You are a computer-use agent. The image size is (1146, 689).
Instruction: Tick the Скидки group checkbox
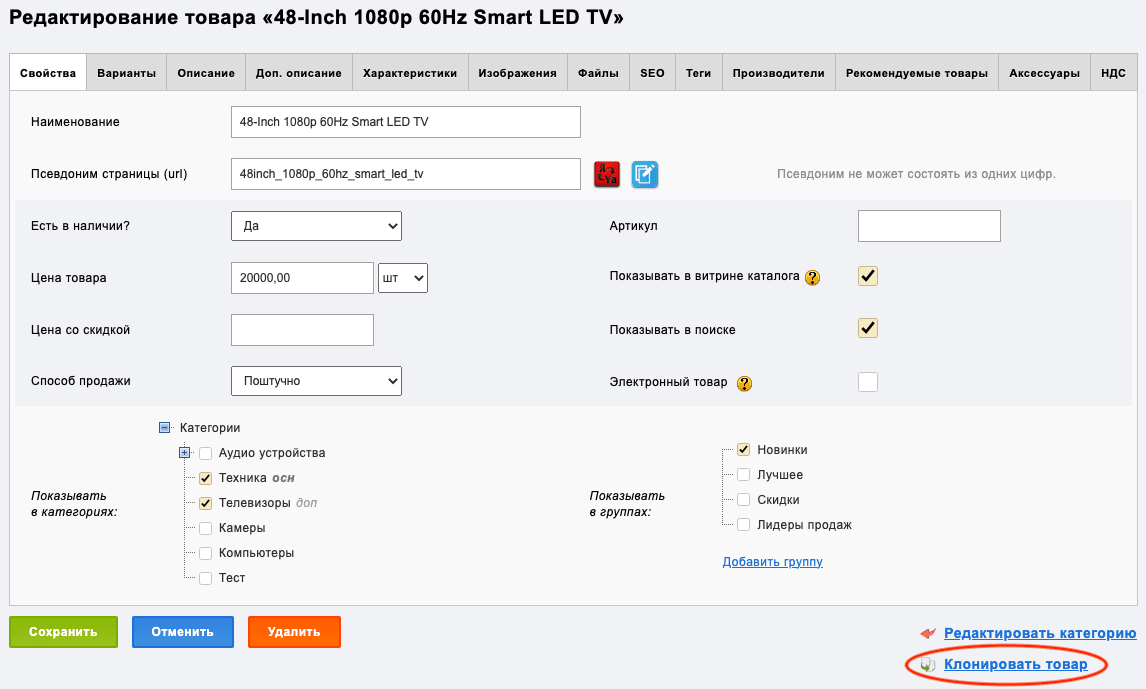(x=743, y=500)
